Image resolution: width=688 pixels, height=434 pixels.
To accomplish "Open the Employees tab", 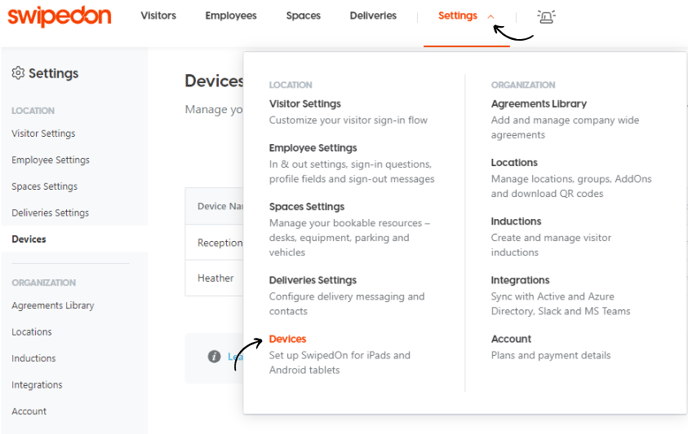I will click(x=231, y=16).
